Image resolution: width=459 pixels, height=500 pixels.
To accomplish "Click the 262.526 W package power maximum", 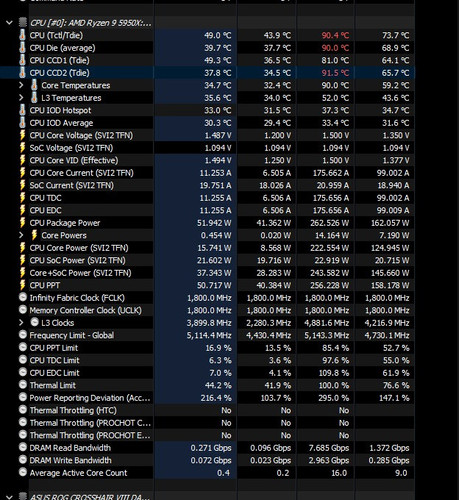I will [330, 223].
